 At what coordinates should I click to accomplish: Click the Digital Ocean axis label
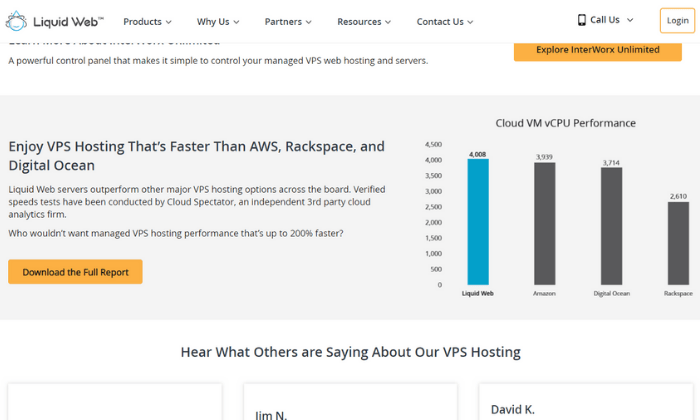click(x=612, y=293)
